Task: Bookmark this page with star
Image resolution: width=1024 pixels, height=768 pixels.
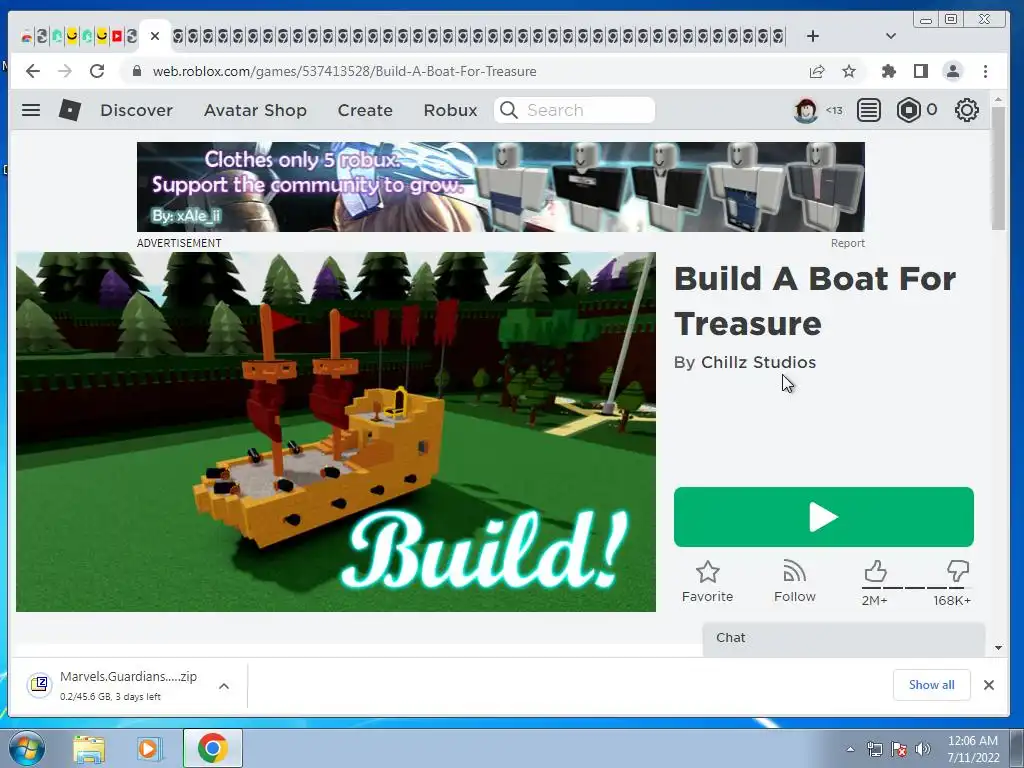Action: tap(848, 71)
